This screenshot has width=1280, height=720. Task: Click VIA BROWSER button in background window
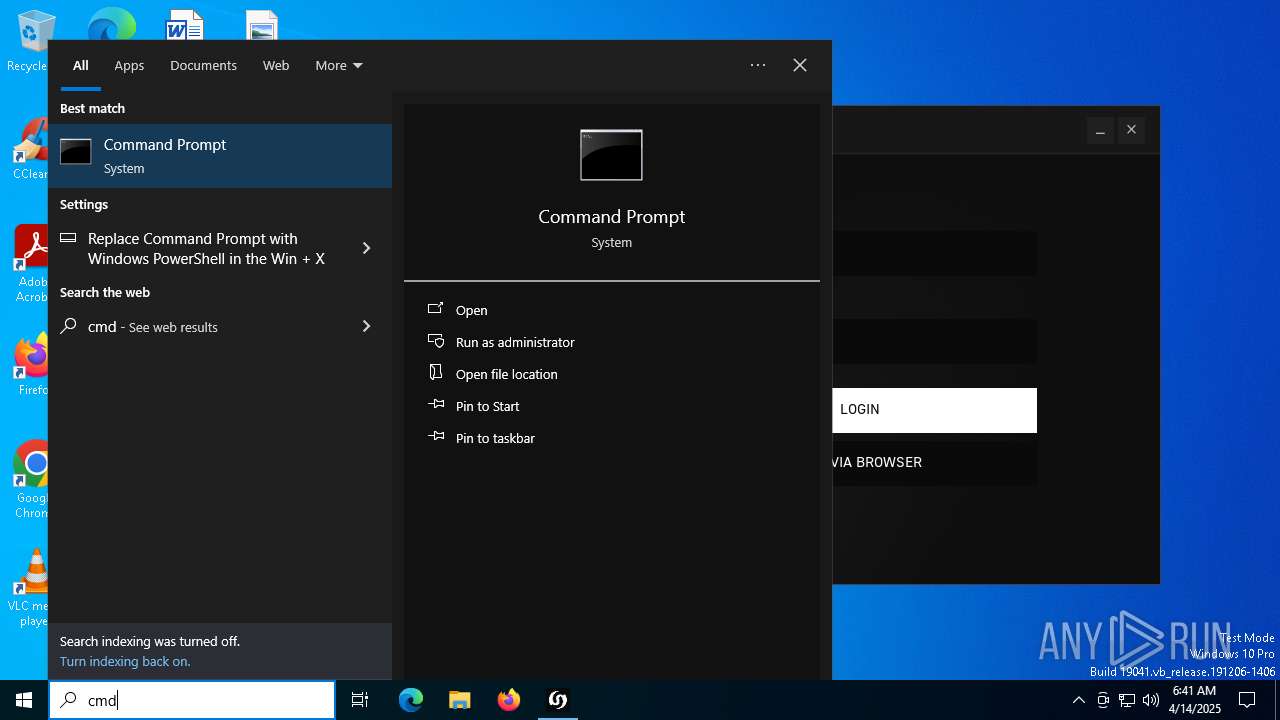point(934,463)
